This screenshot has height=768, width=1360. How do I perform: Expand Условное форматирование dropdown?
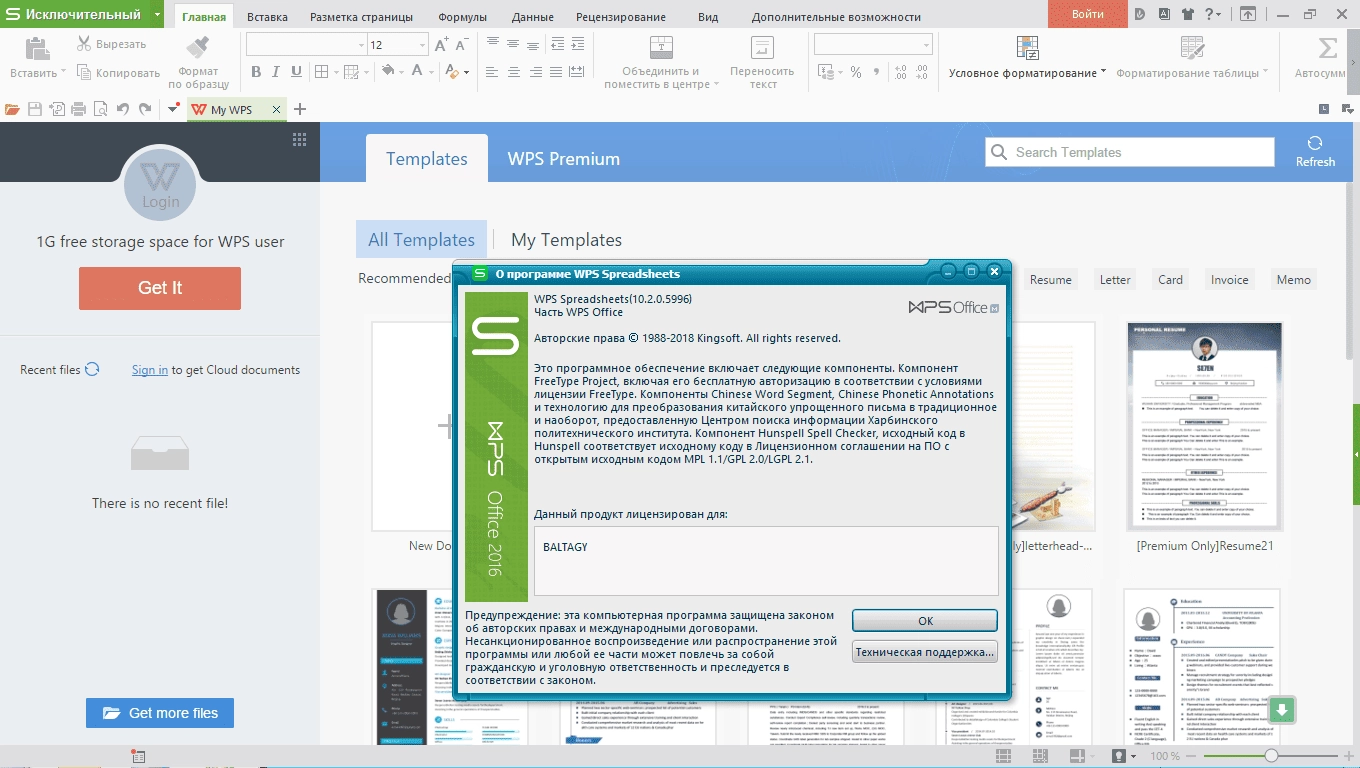pyautogui.click(x=1104, y=72)
